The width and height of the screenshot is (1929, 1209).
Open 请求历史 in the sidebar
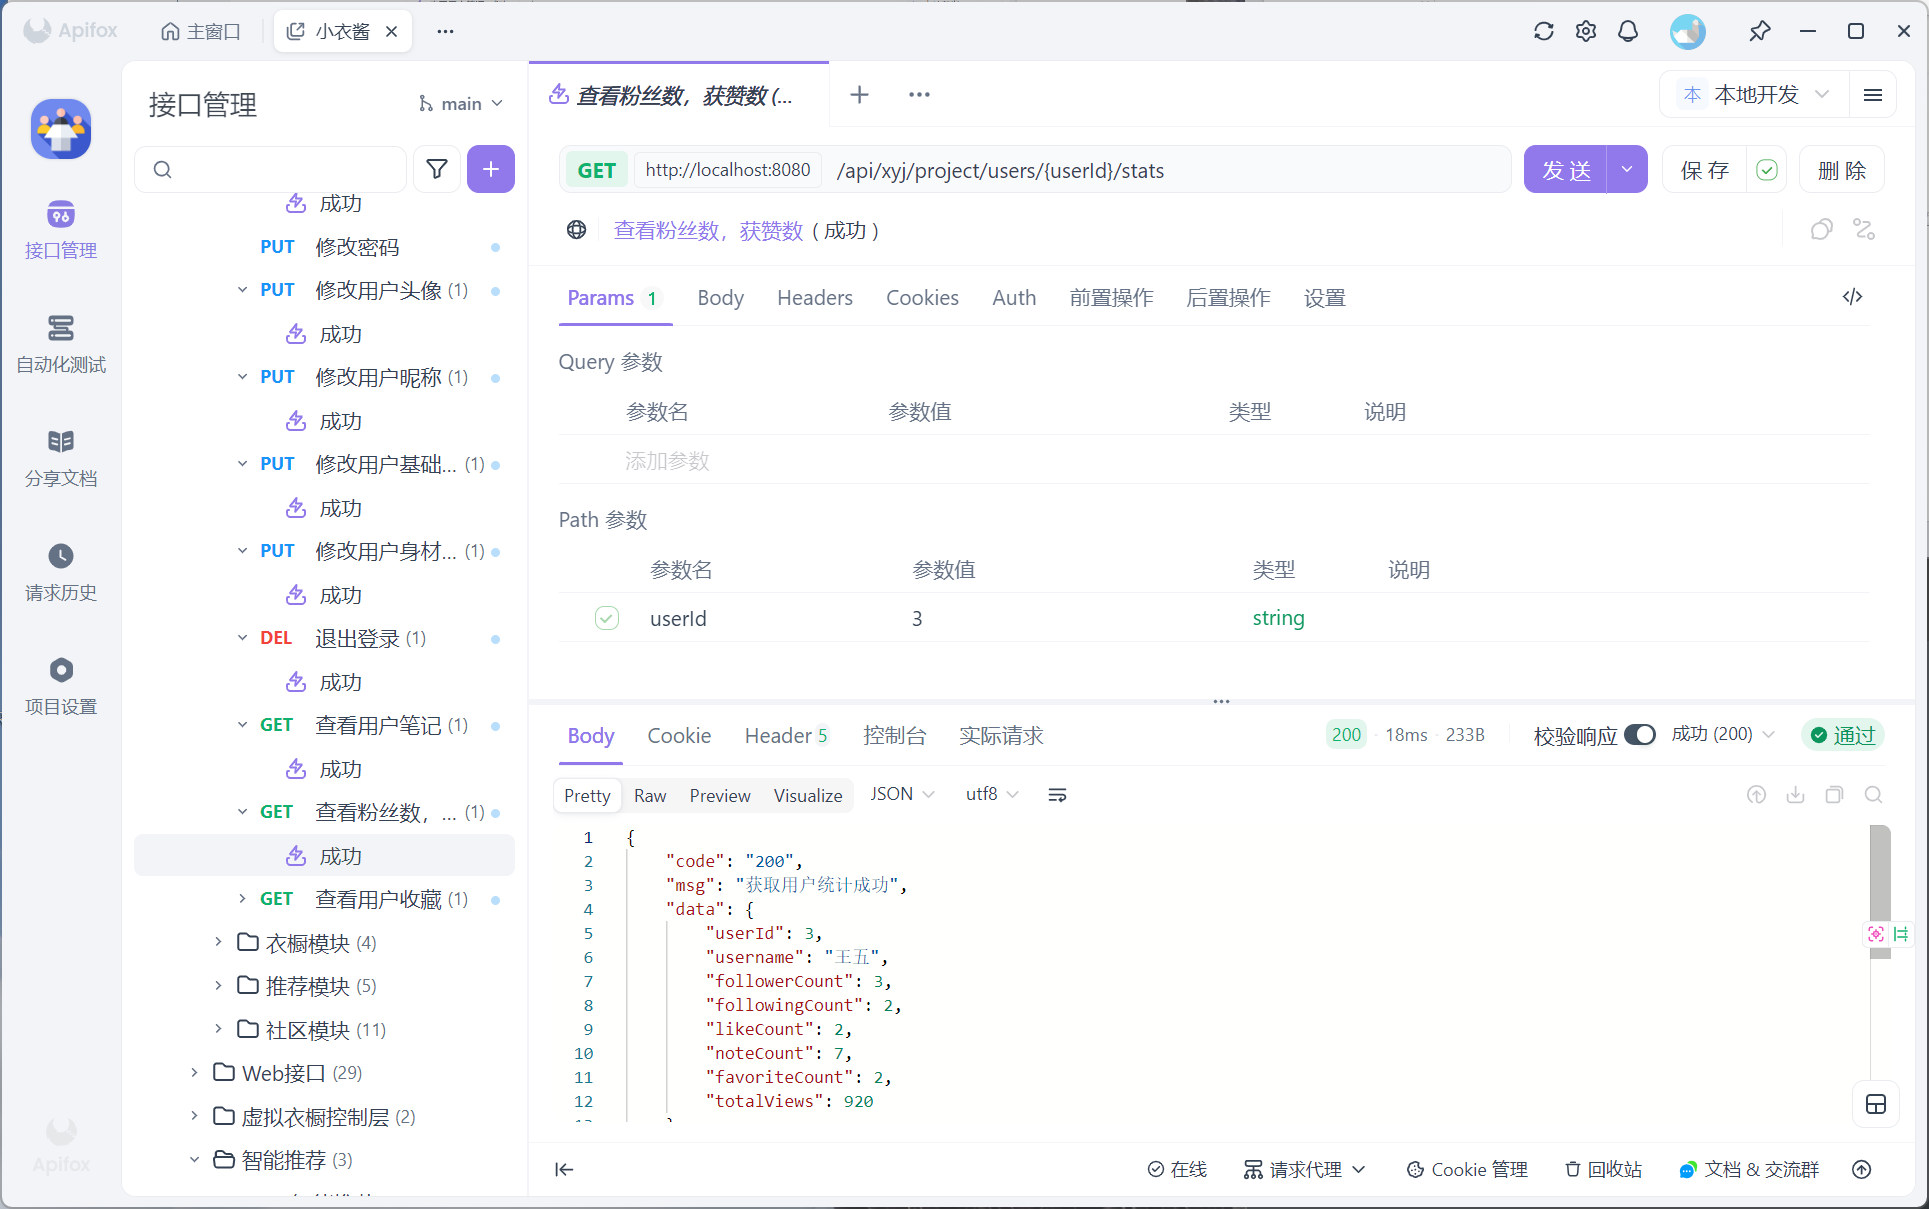tap(61, 571)
